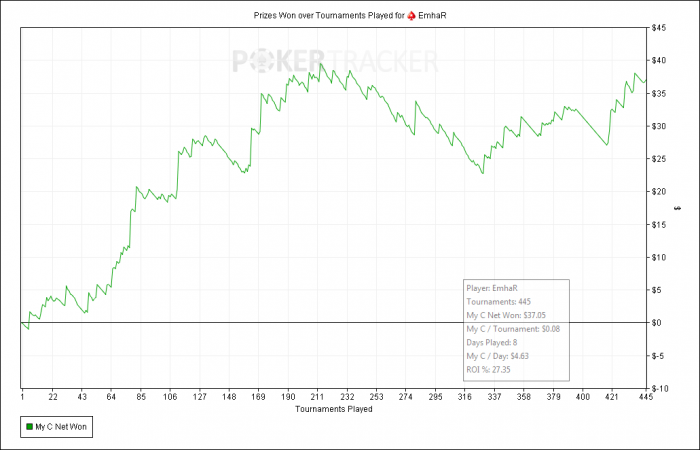This screenshot has height=450, width=700.
Task: Click x-axis tick label 190
Action: tap(288, 397)
